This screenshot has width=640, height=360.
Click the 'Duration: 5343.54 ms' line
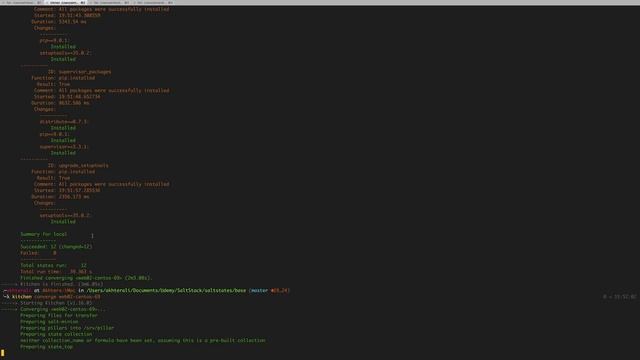[59, 22]
